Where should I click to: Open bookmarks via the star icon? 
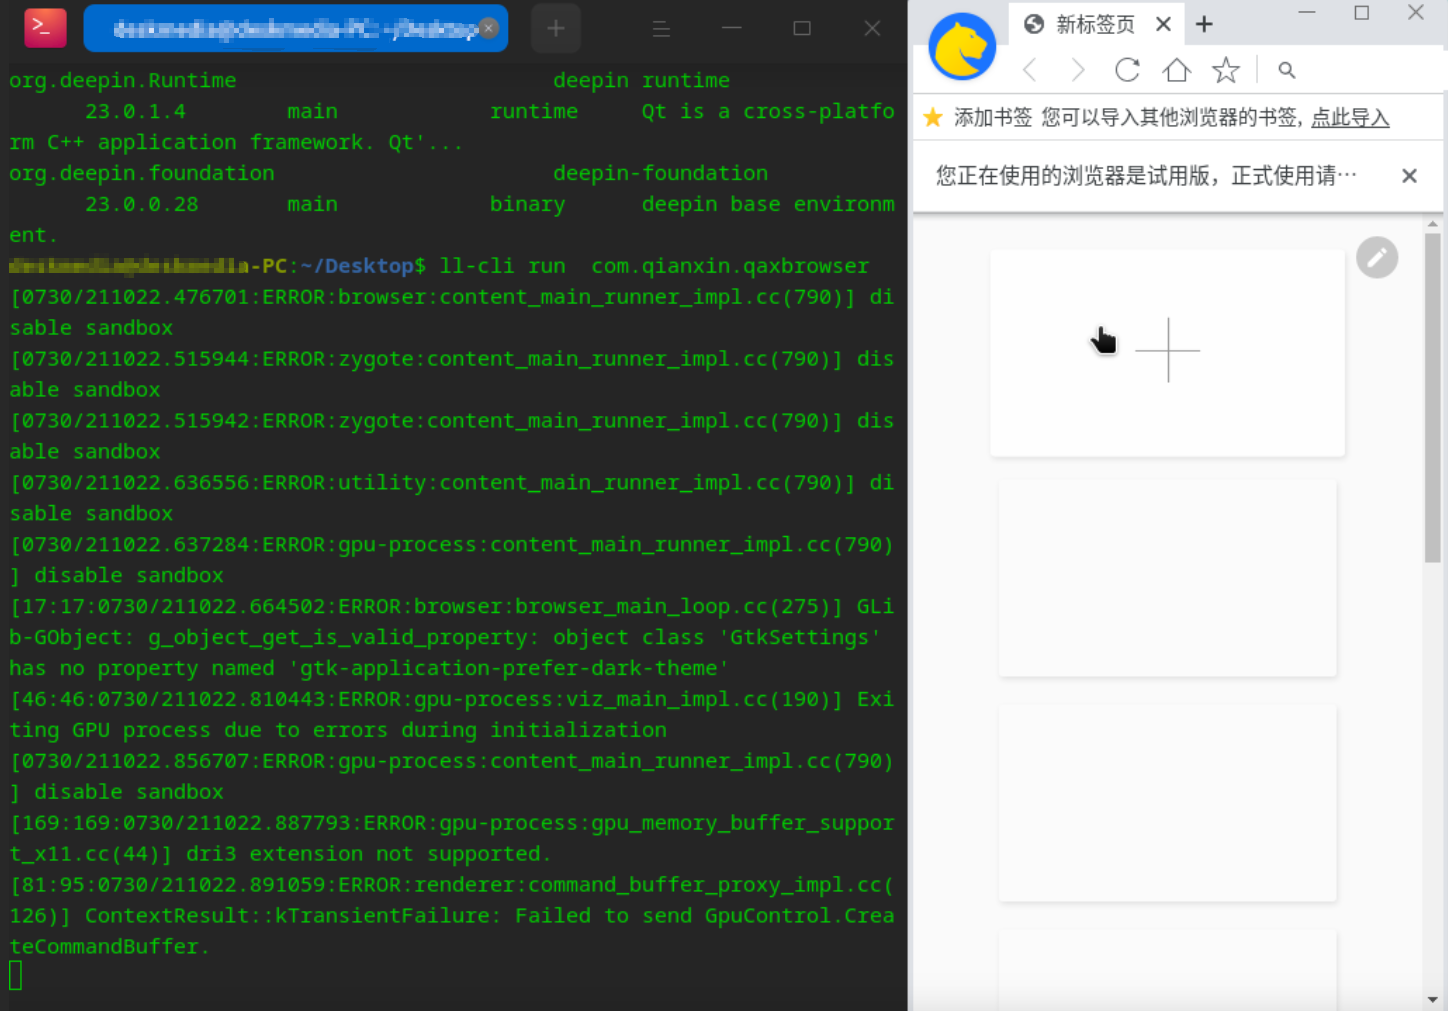pos(1226,70)
